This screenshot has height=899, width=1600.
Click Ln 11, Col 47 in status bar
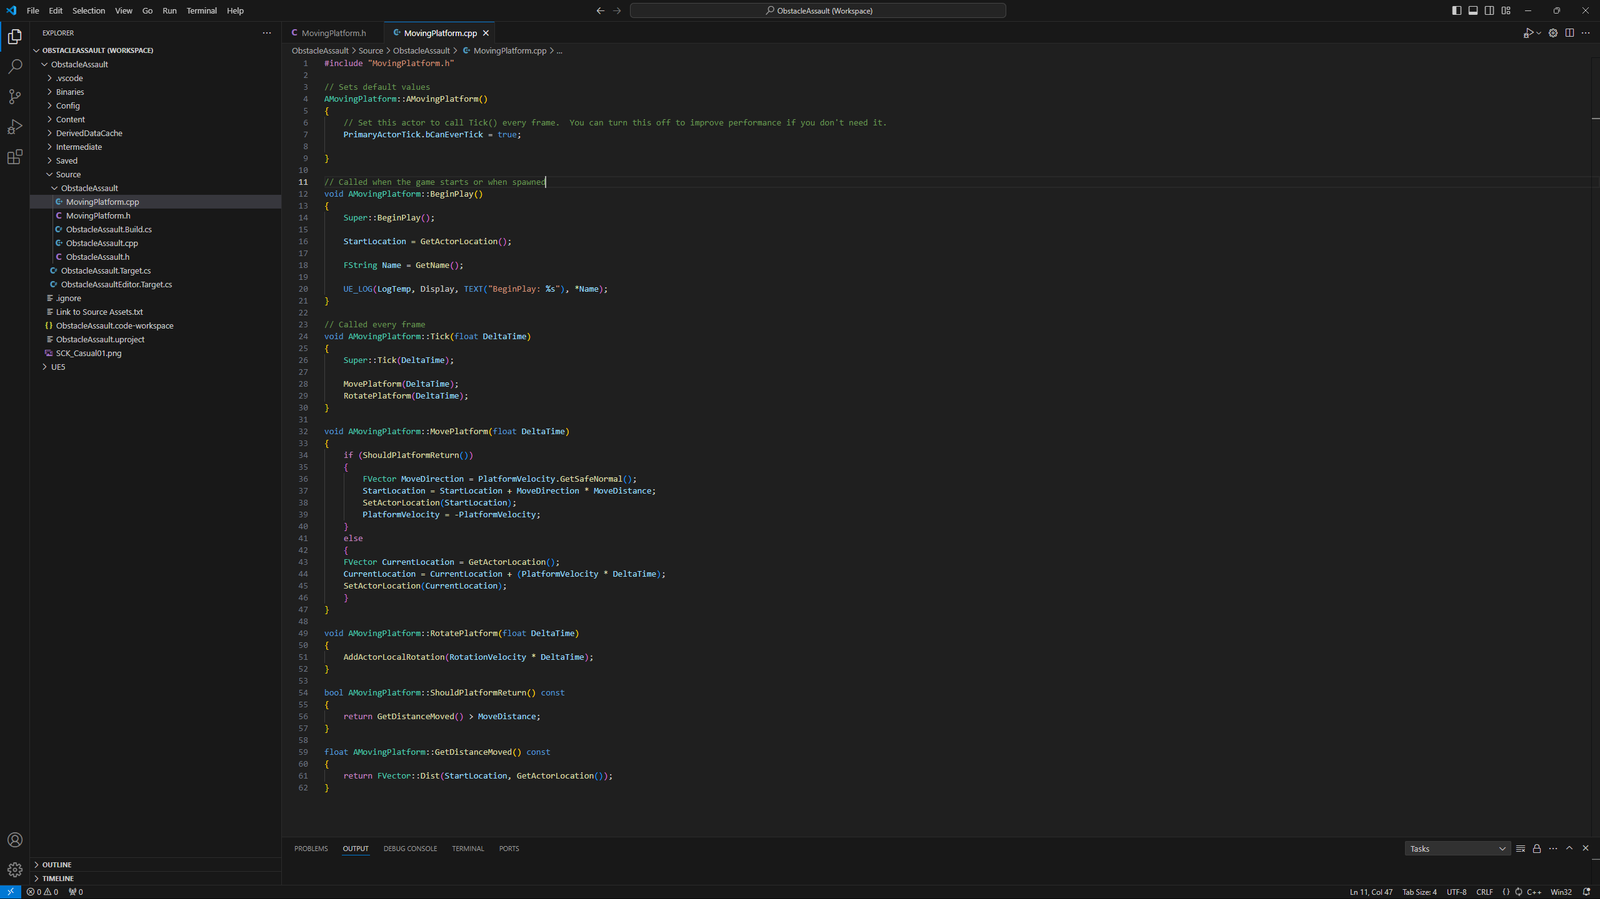click(1370, 892)
